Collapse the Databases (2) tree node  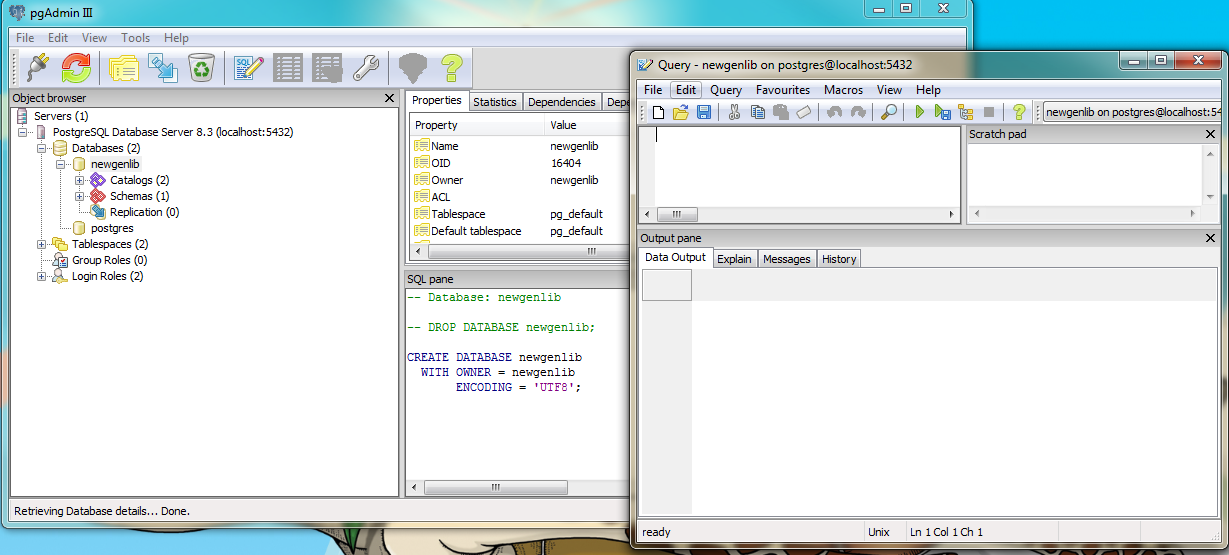[x=42, y=148]
